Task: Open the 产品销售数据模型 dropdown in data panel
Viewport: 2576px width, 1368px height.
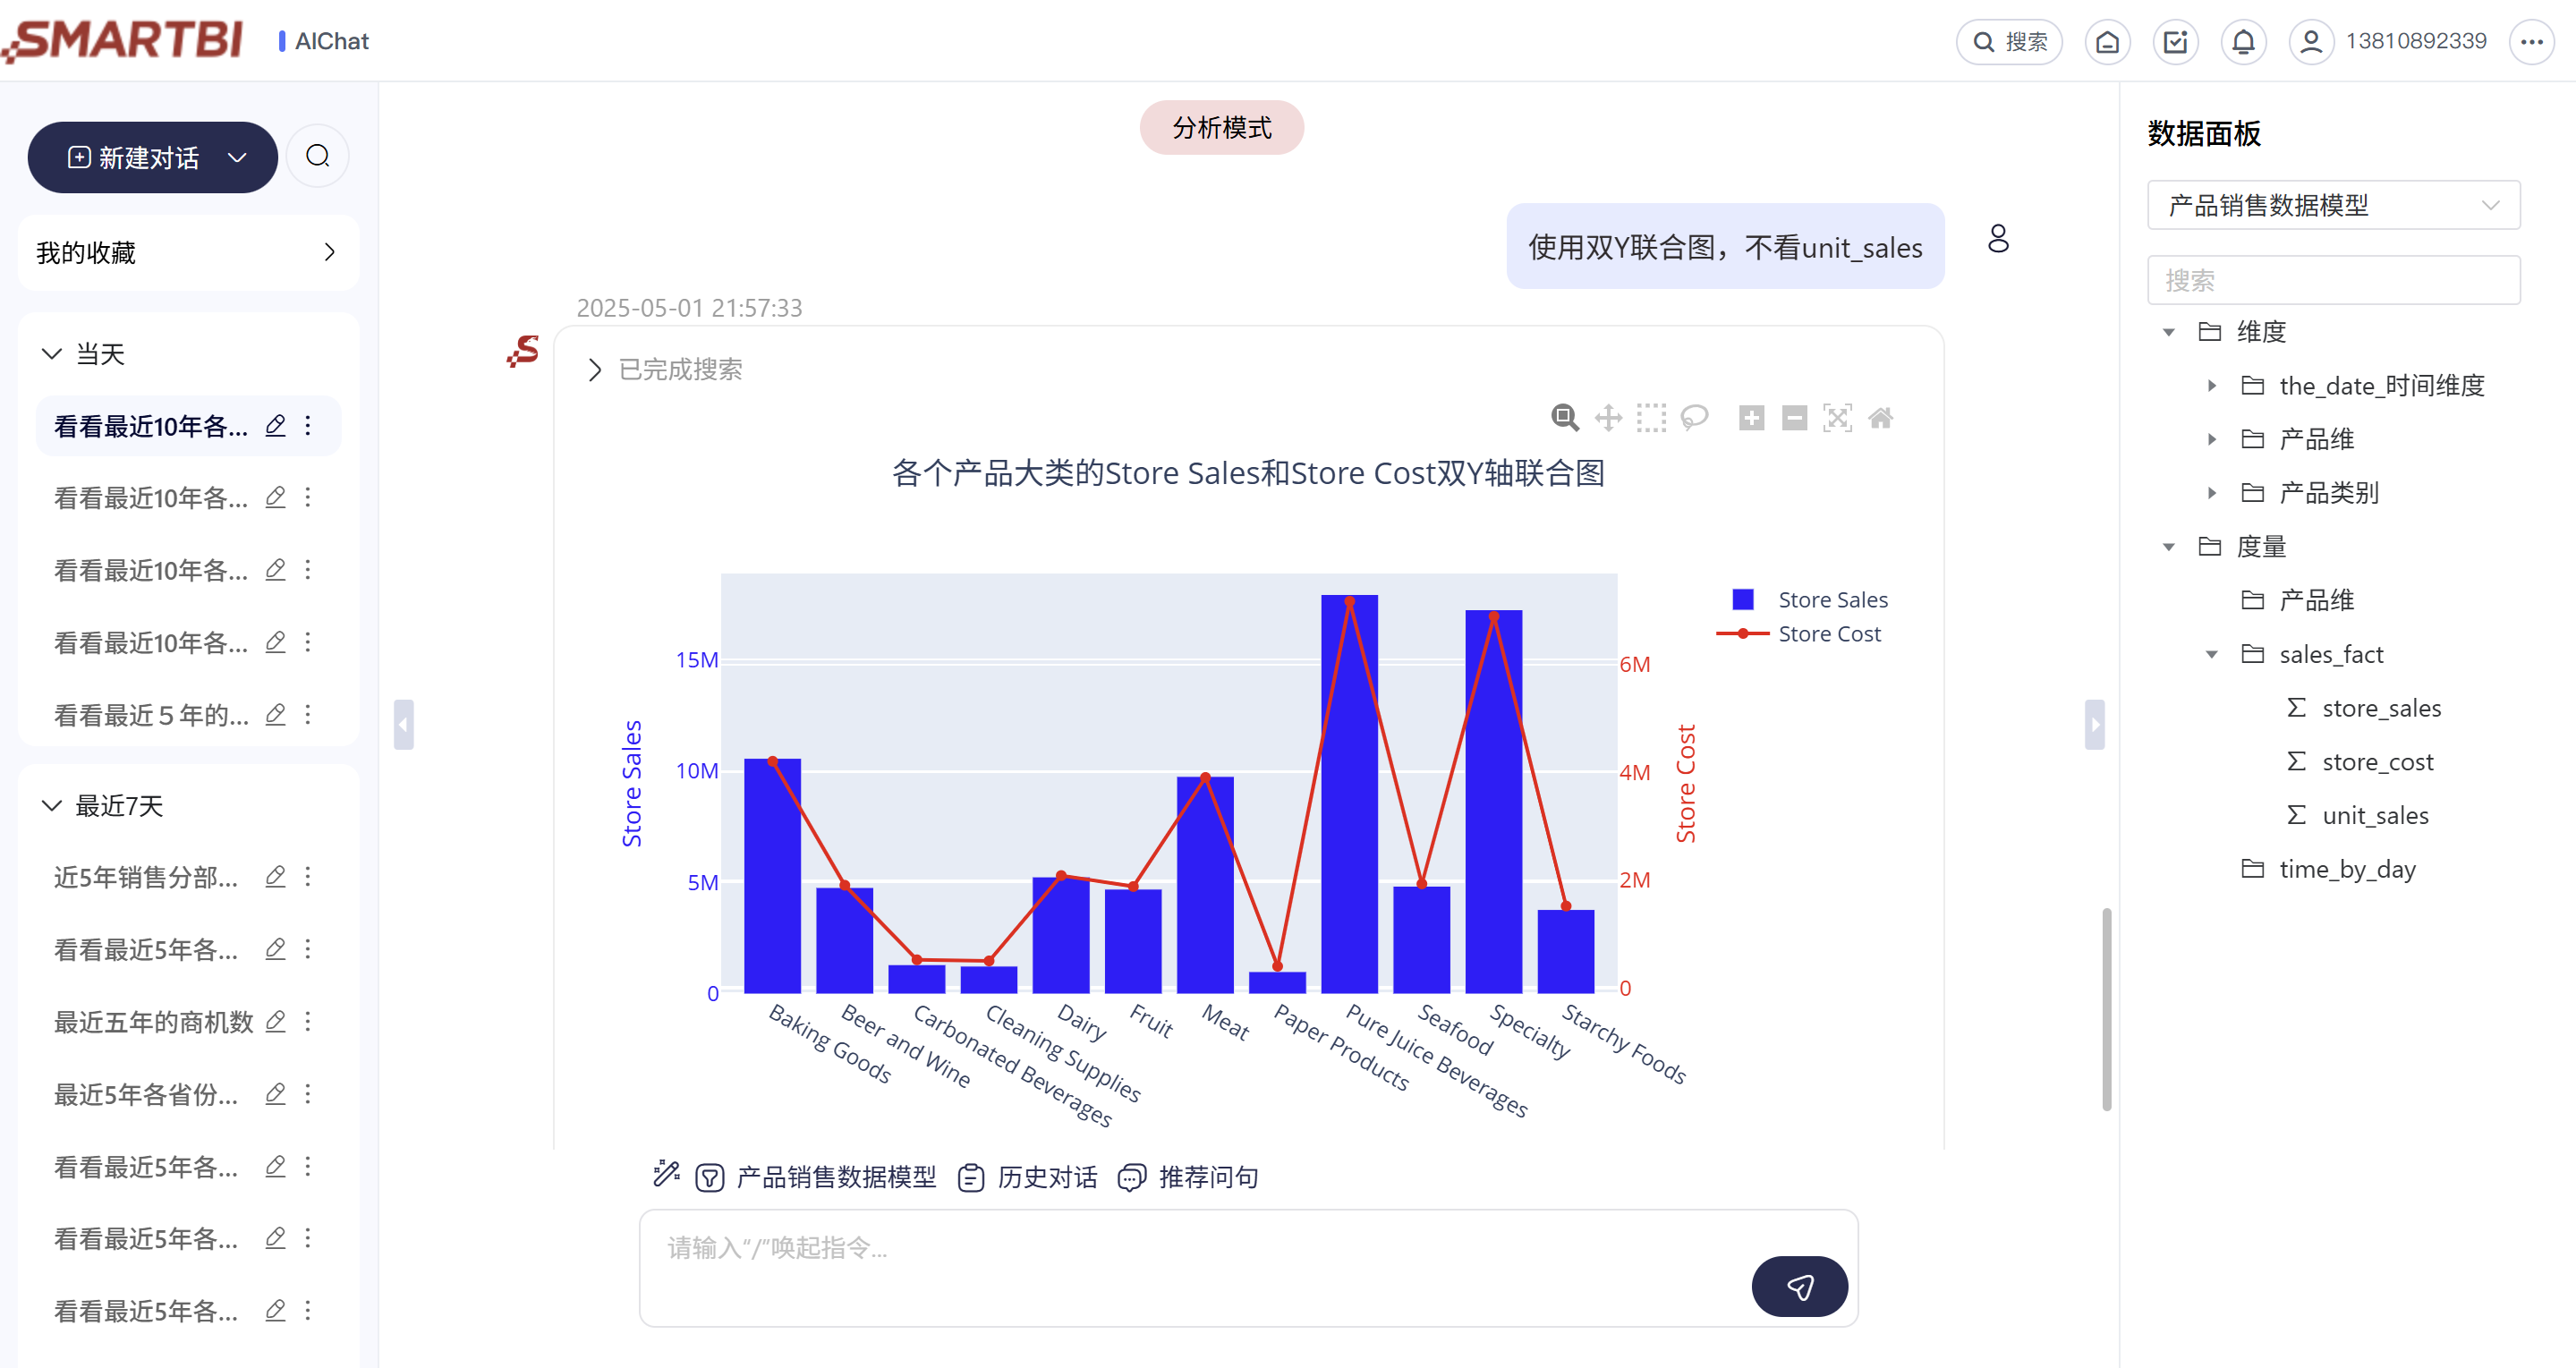Action: point(2333,205)
